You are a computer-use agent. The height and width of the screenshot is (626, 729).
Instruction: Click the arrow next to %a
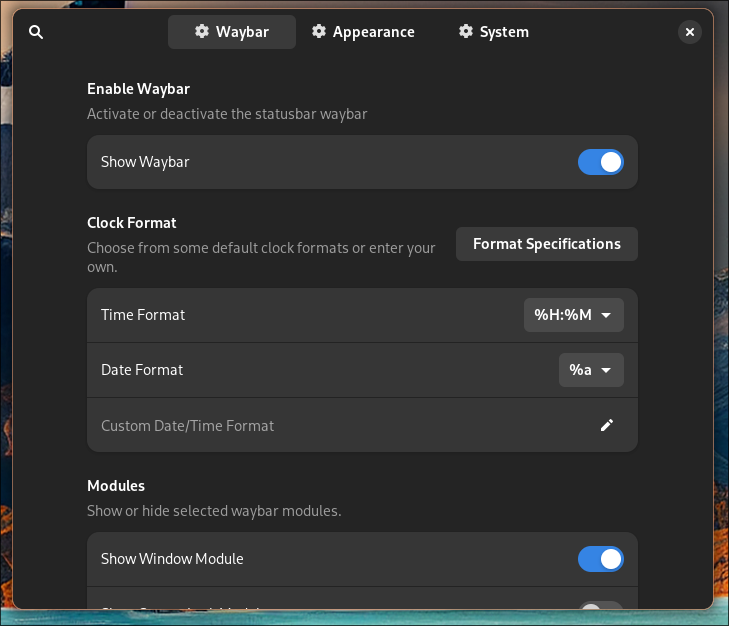point(606,370)
